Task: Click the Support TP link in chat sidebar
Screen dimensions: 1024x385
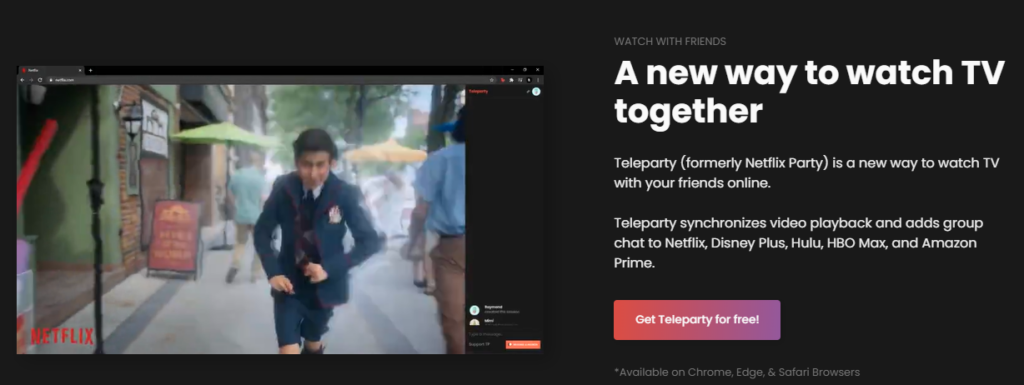Action: point(479,344)
